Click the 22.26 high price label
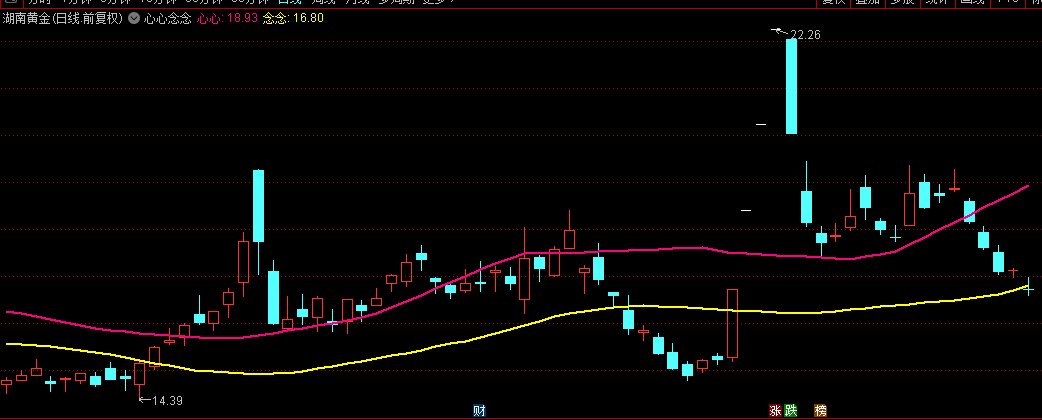This screenshot has width=1042, height=420. pyautogui.click(x=805, y=35)
